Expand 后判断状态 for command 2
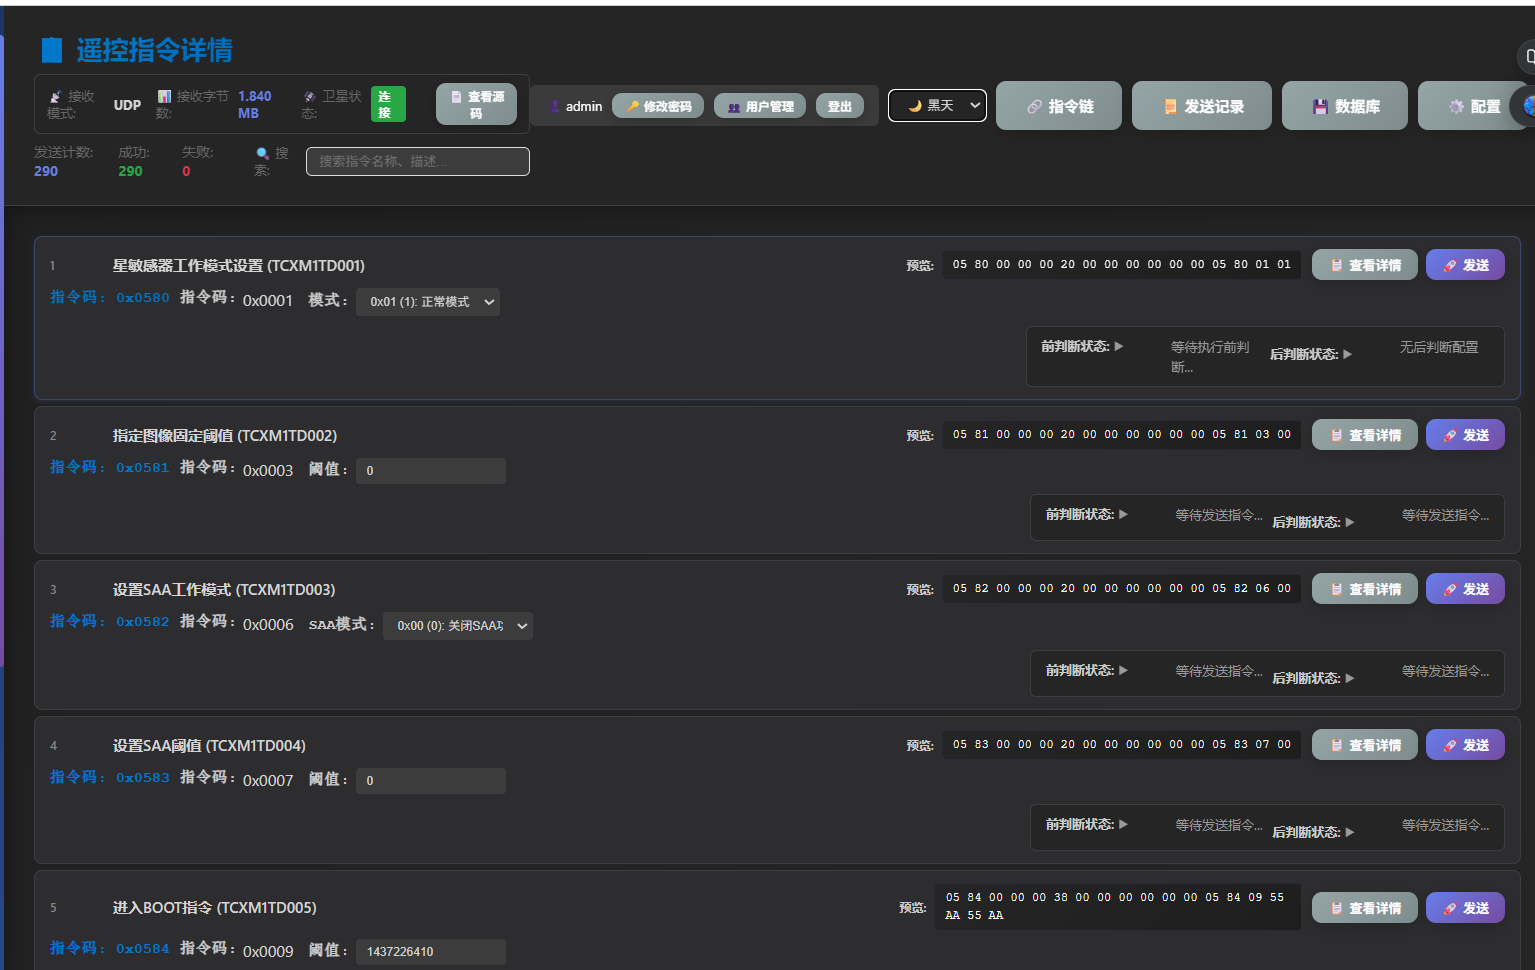 (x=1312, y=522)
